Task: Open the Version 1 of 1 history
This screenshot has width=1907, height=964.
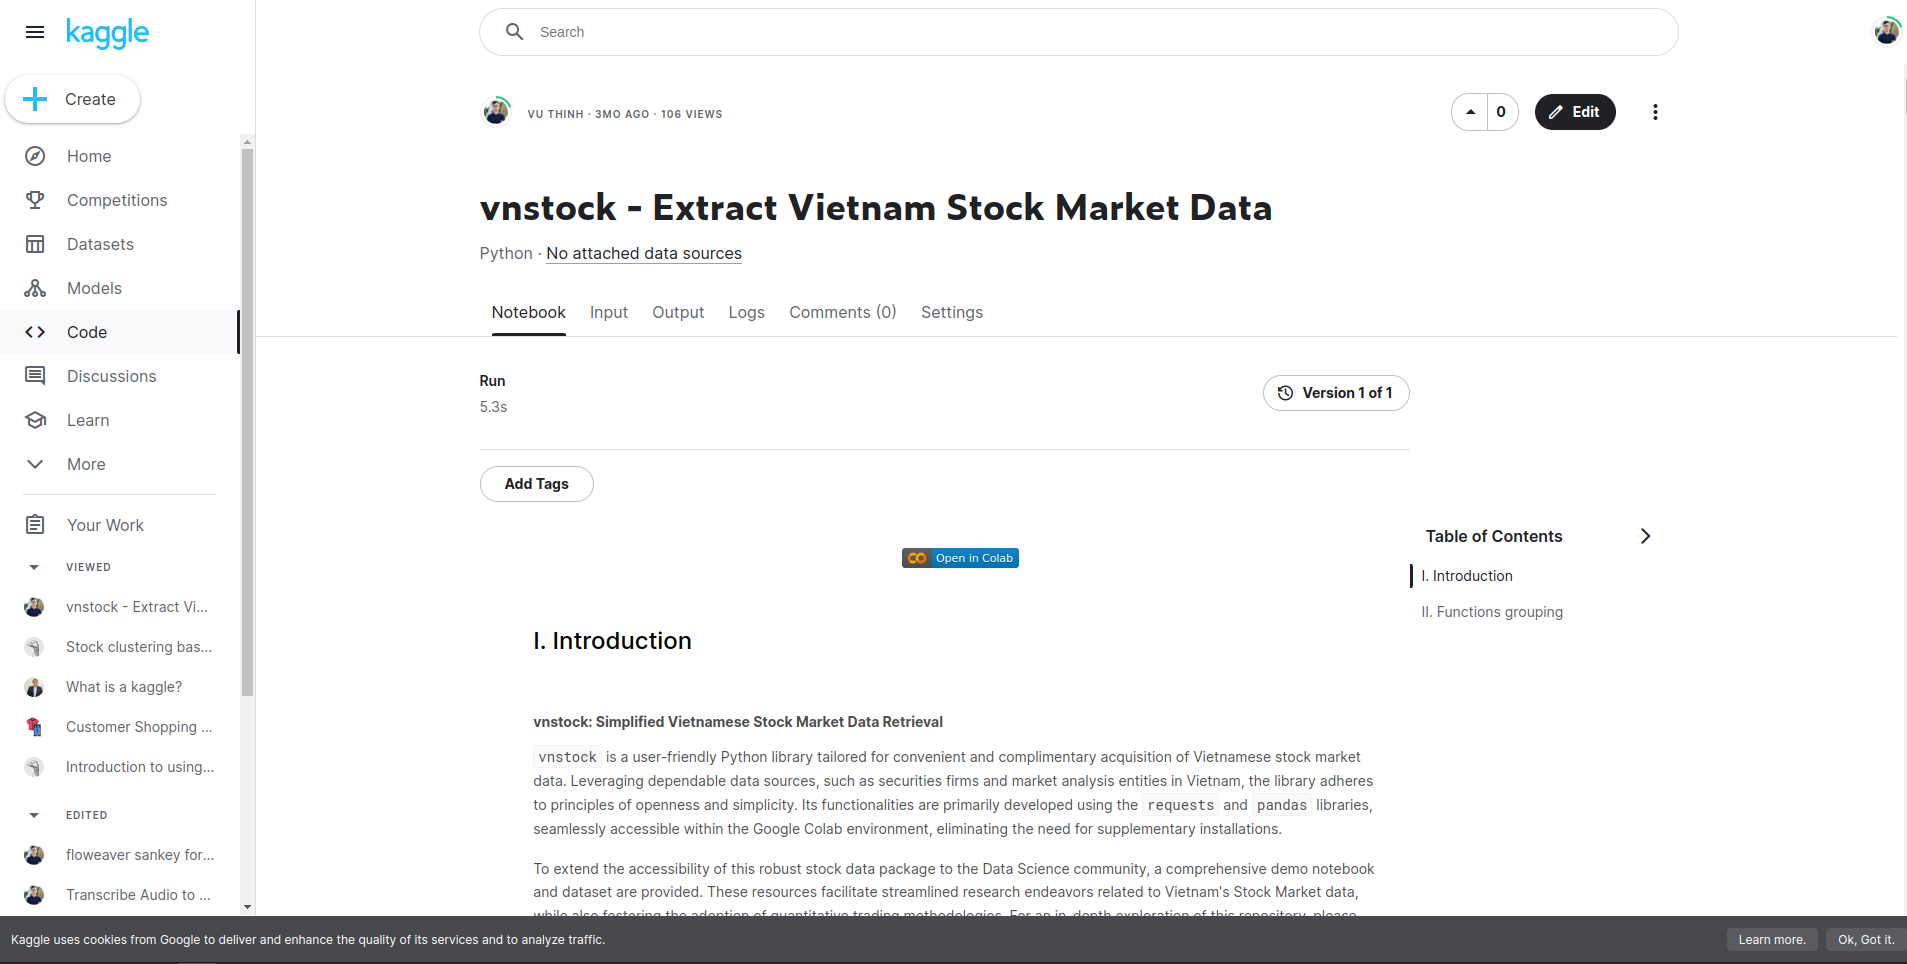Action: [x=1335, y=393]
